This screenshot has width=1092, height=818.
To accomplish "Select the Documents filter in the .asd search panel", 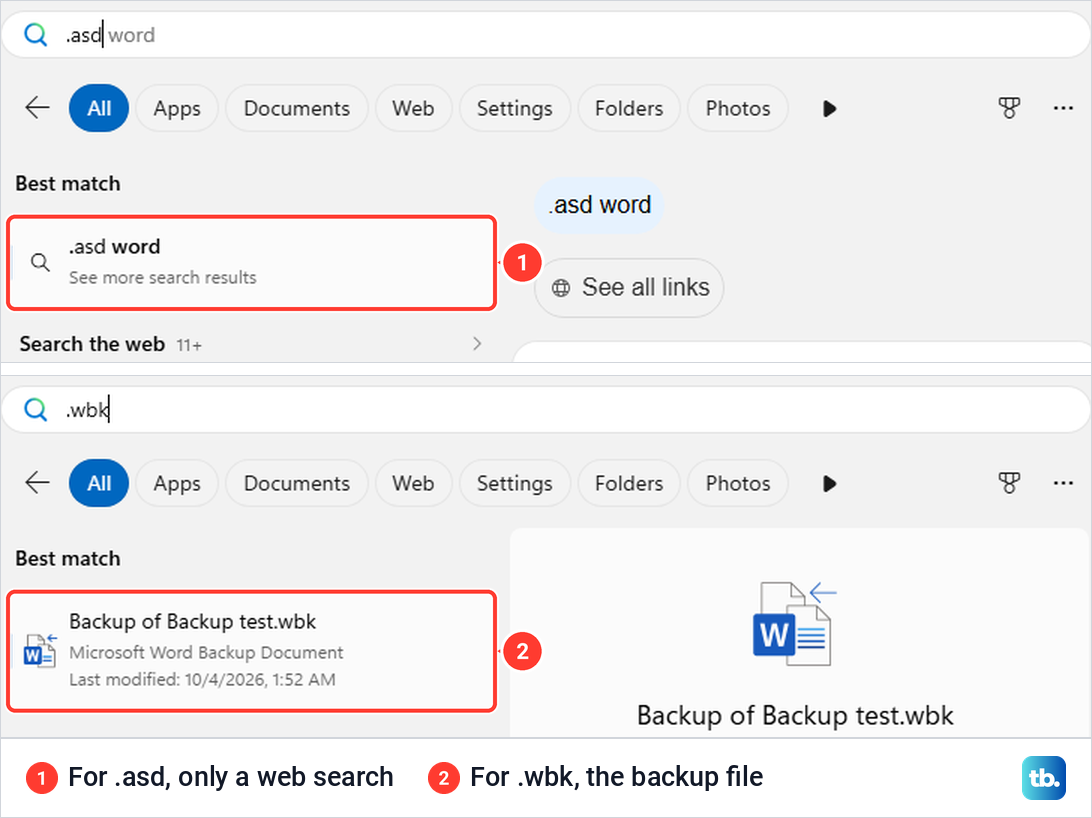I will [x=297, y=108].
